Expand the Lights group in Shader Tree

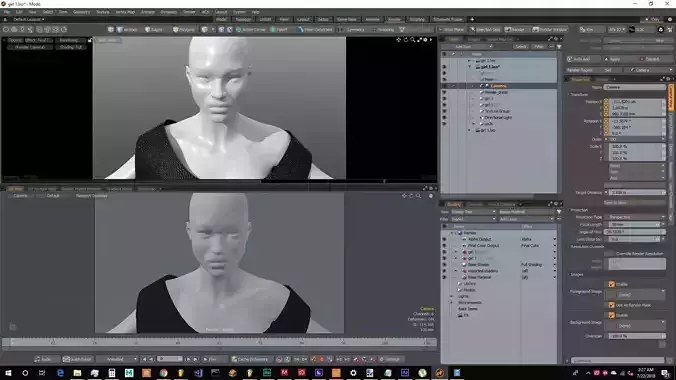[x=451, y=296]
